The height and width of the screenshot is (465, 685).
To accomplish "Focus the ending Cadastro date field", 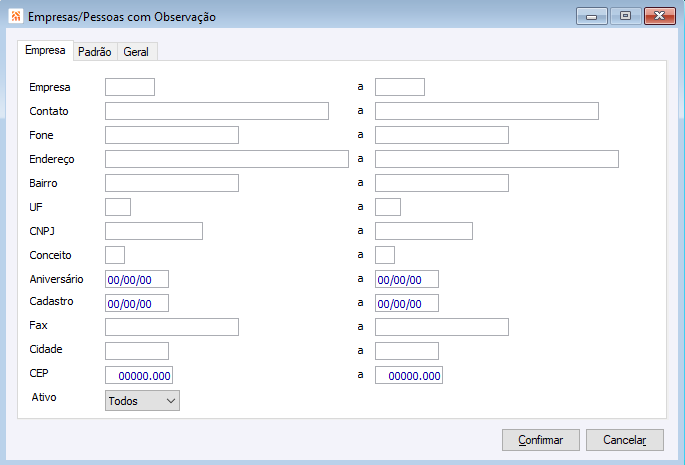I will click(x=406, y=303).
